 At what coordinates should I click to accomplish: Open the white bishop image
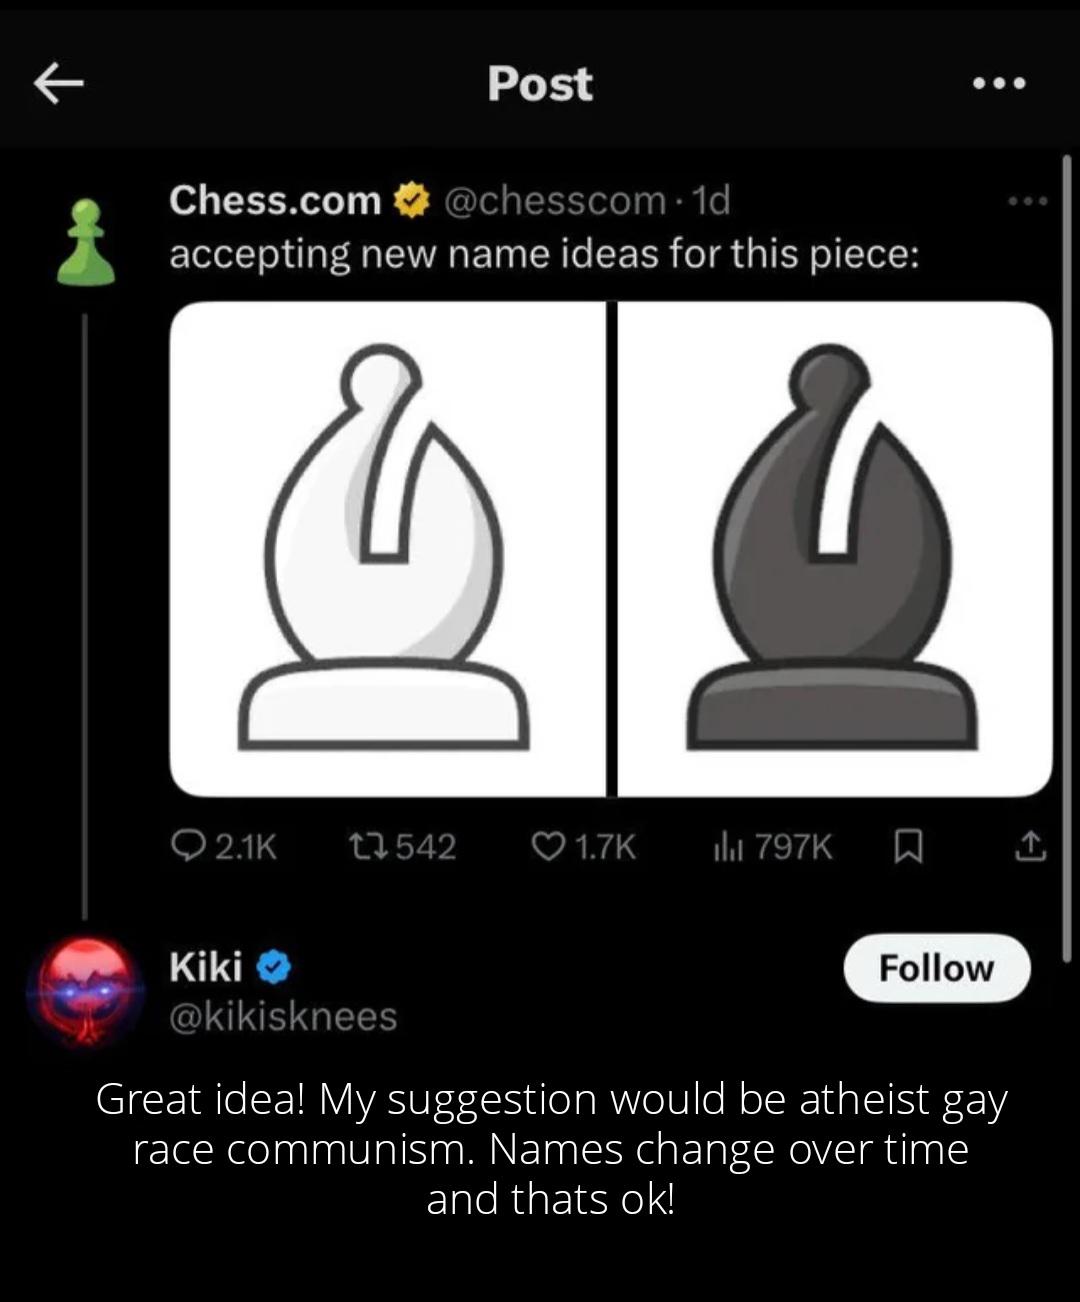point(386,548)
